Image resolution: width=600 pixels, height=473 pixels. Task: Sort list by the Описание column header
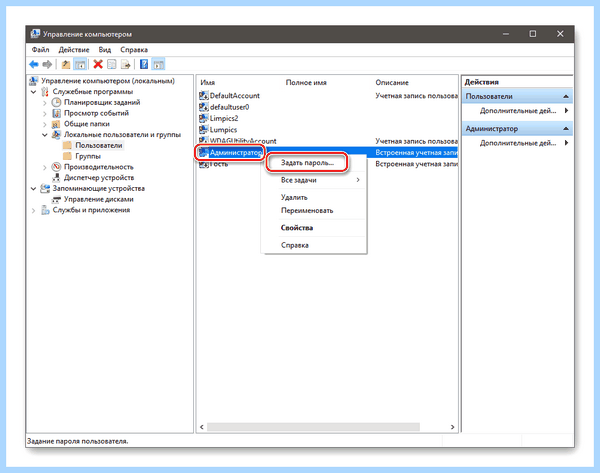[x=392, y=82]
